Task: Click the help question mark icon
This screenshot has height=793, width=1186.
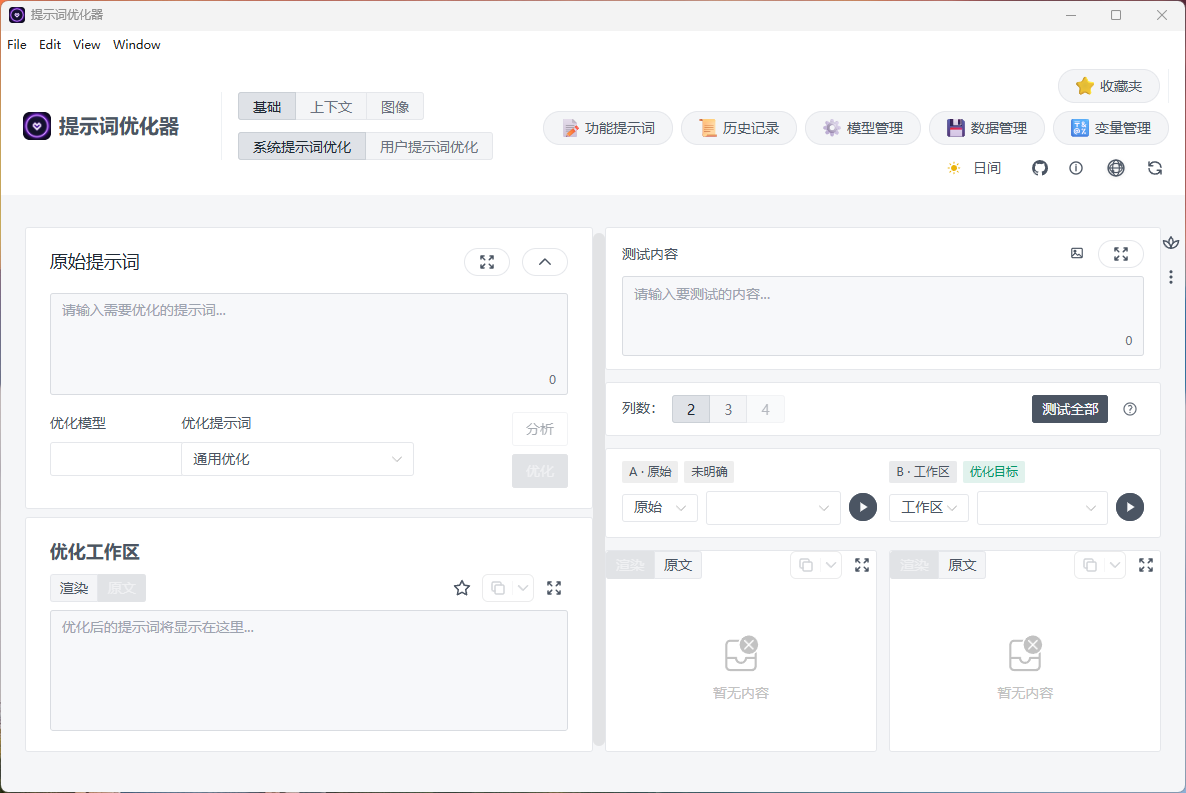Action: coord(1130,409)
